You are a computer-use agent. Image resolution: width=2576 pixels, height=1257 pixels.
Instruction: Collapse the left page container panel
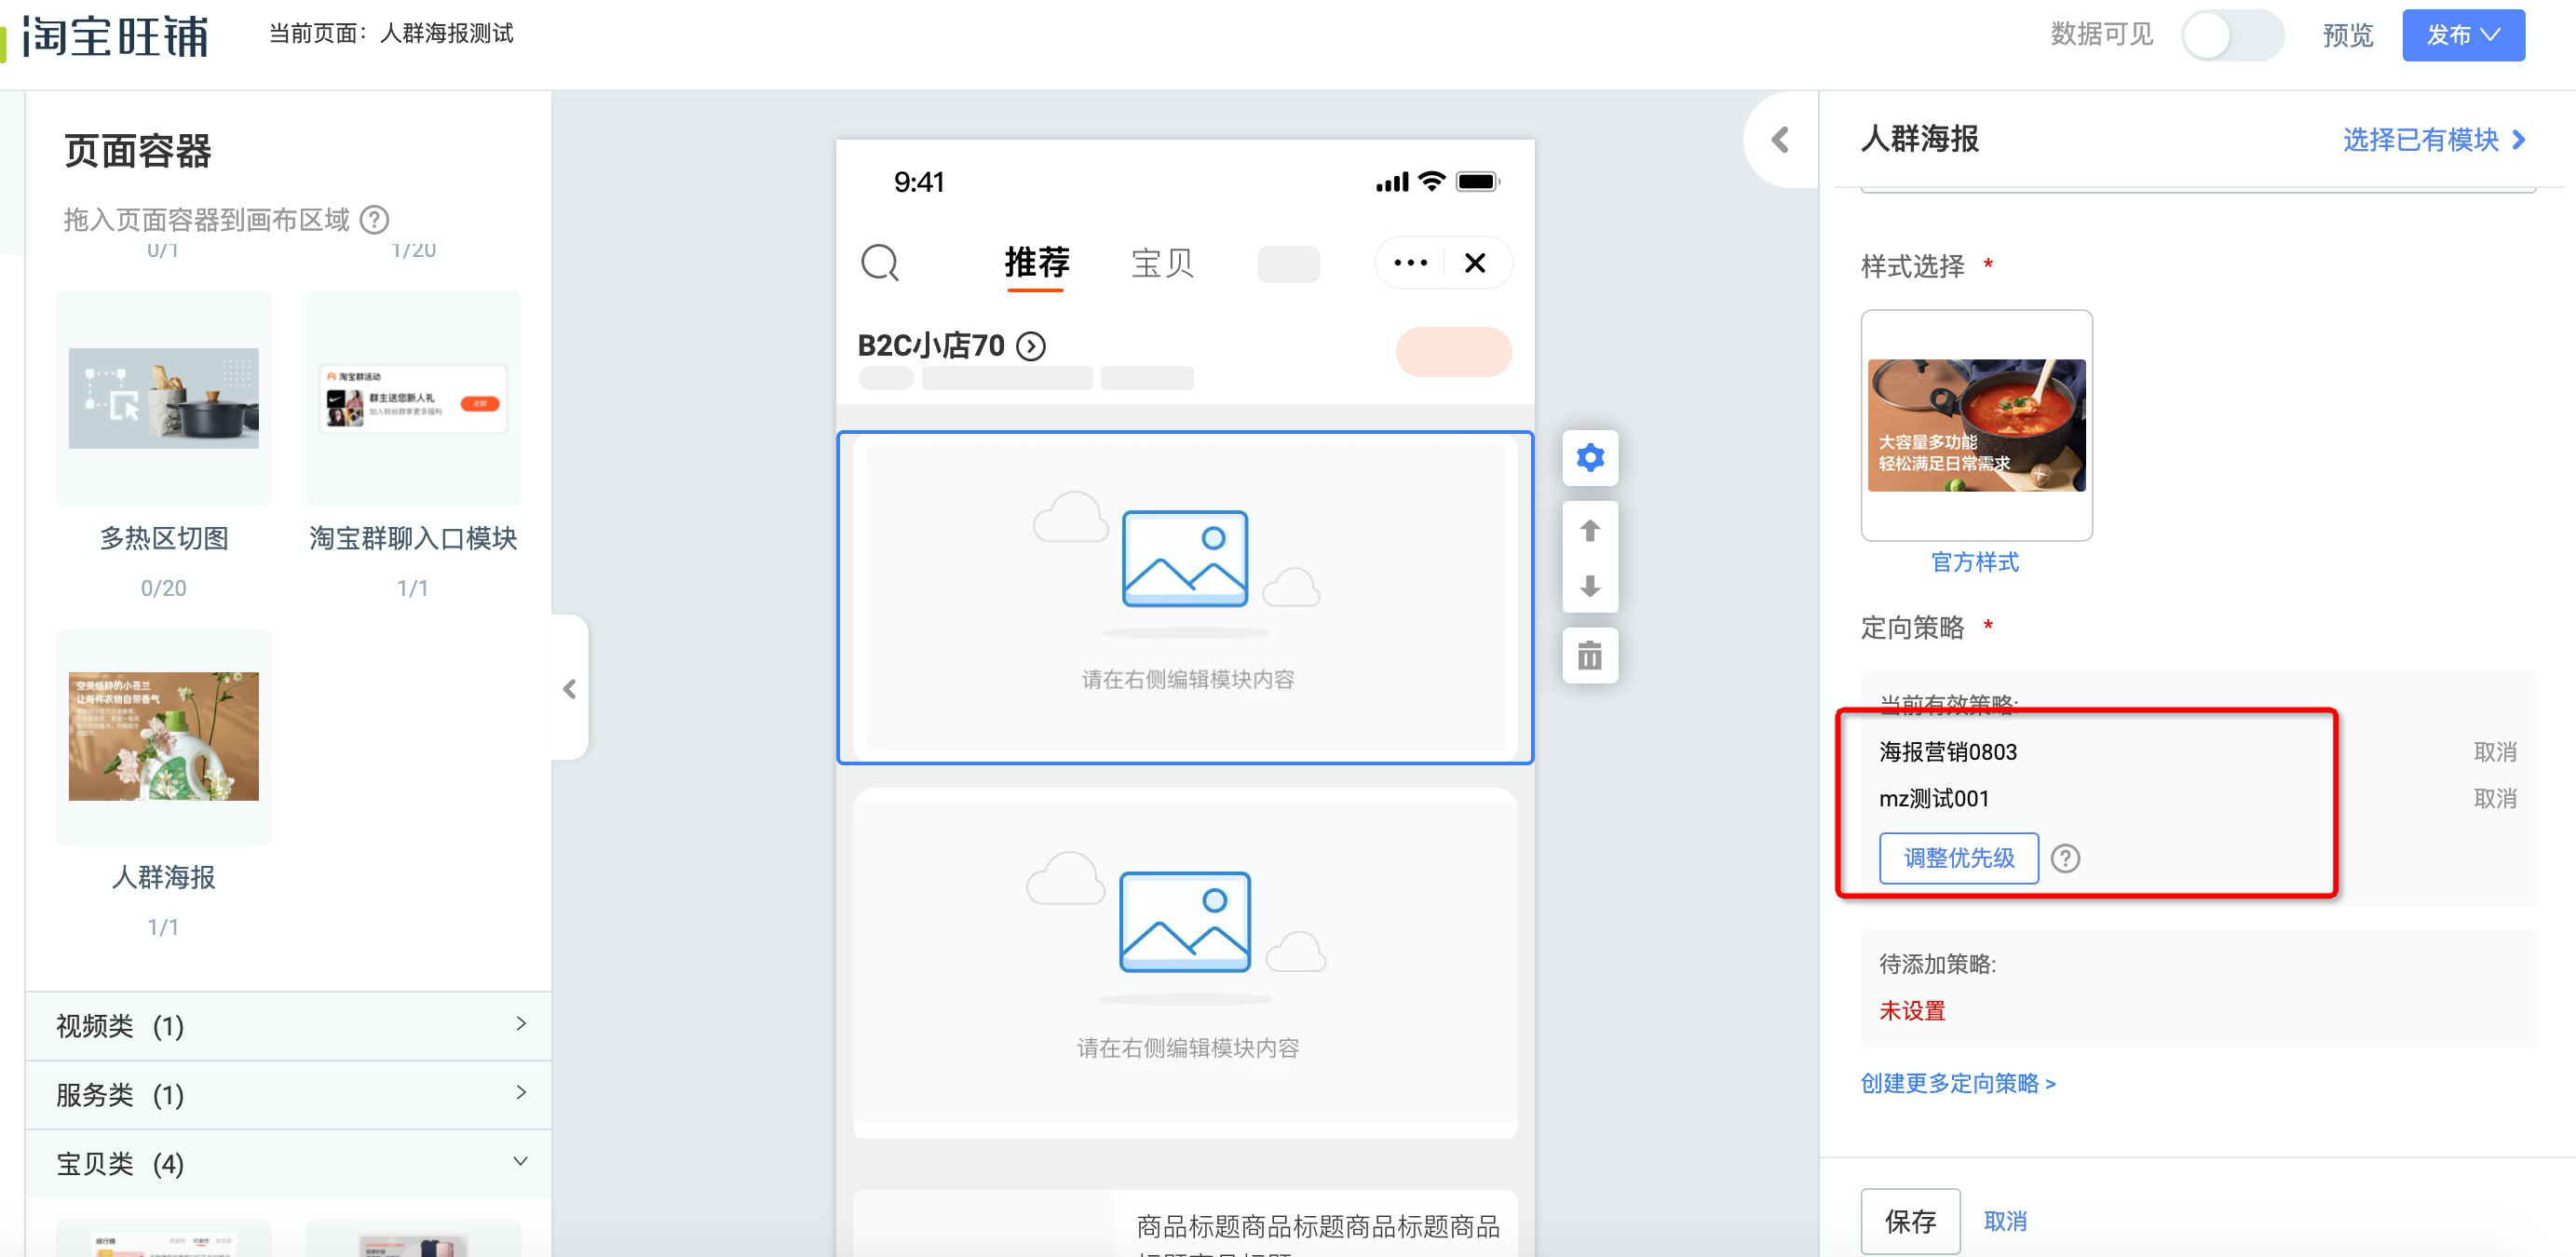click(x=570, y=688)
